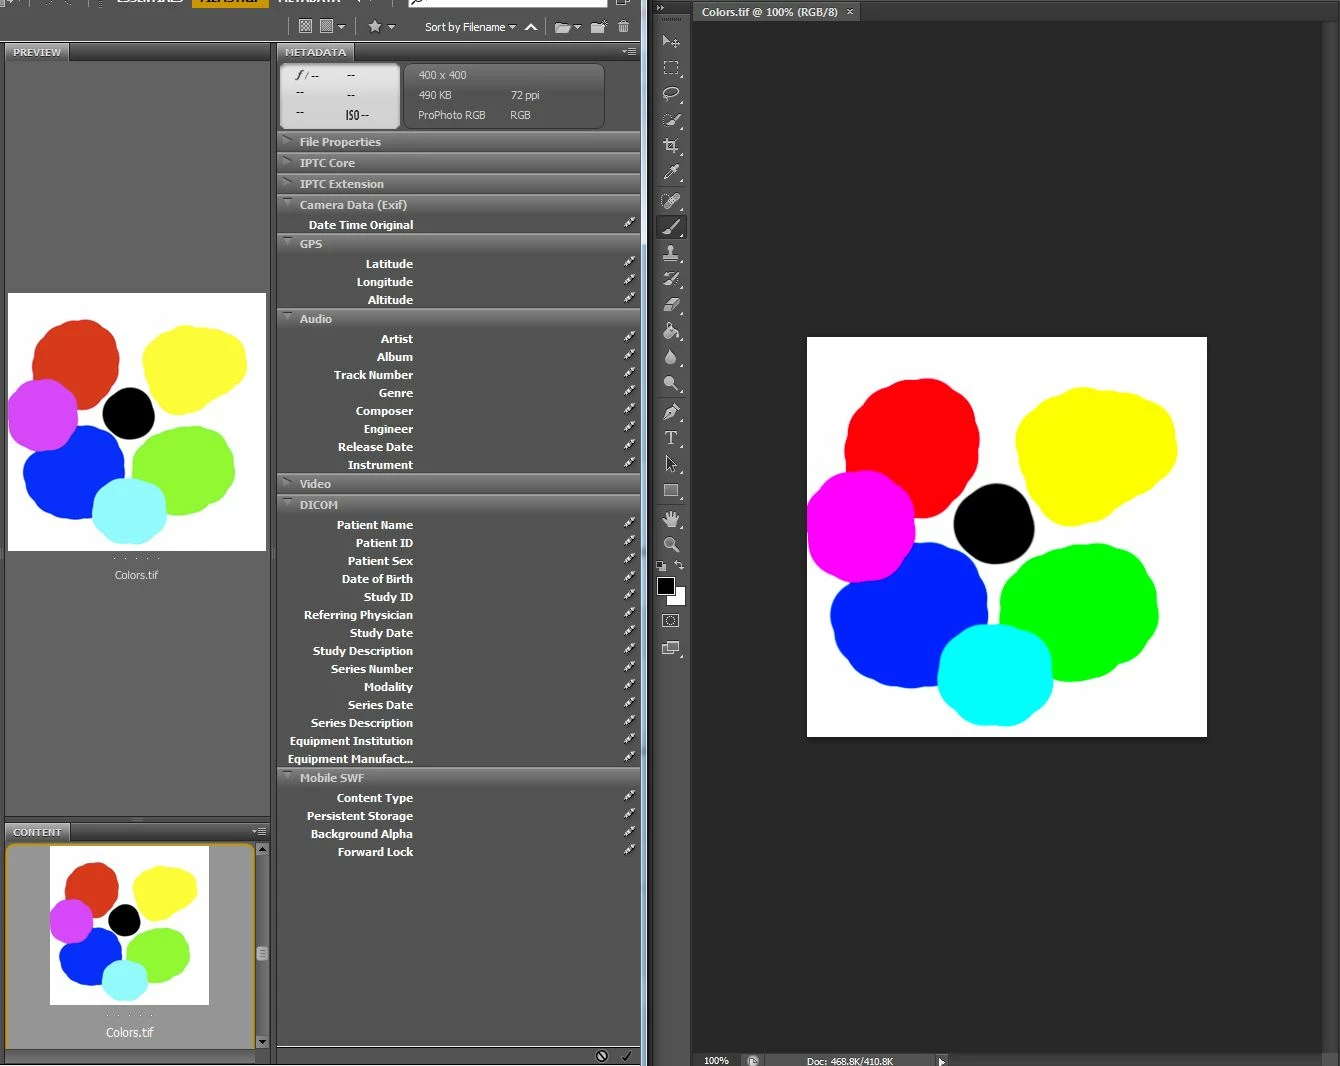Click Photoshop's 100% zoom level field

pyautogui.click(x=716, y=1060)
